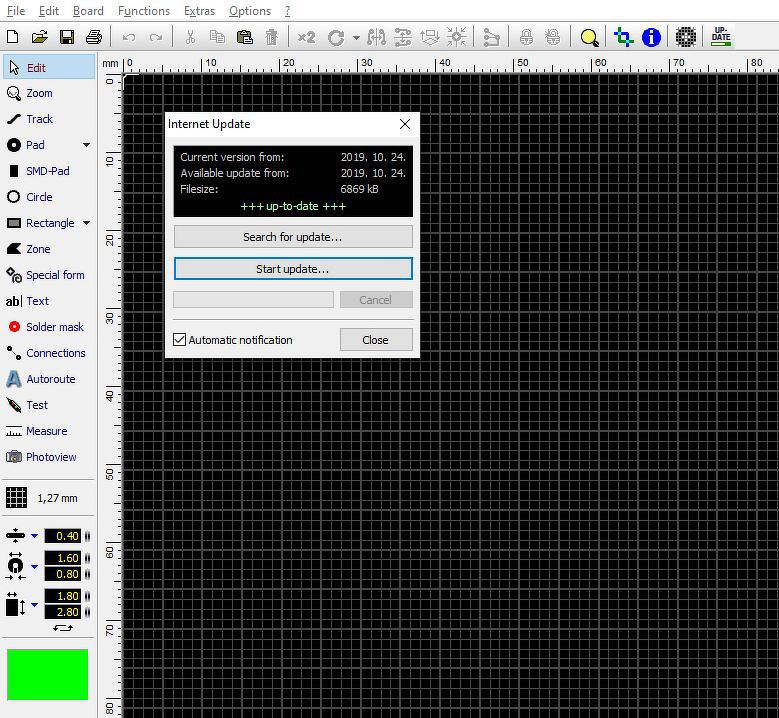Click the pad drill field 0.80
This screenshot has width=779, height=718.
pos(63,574)
